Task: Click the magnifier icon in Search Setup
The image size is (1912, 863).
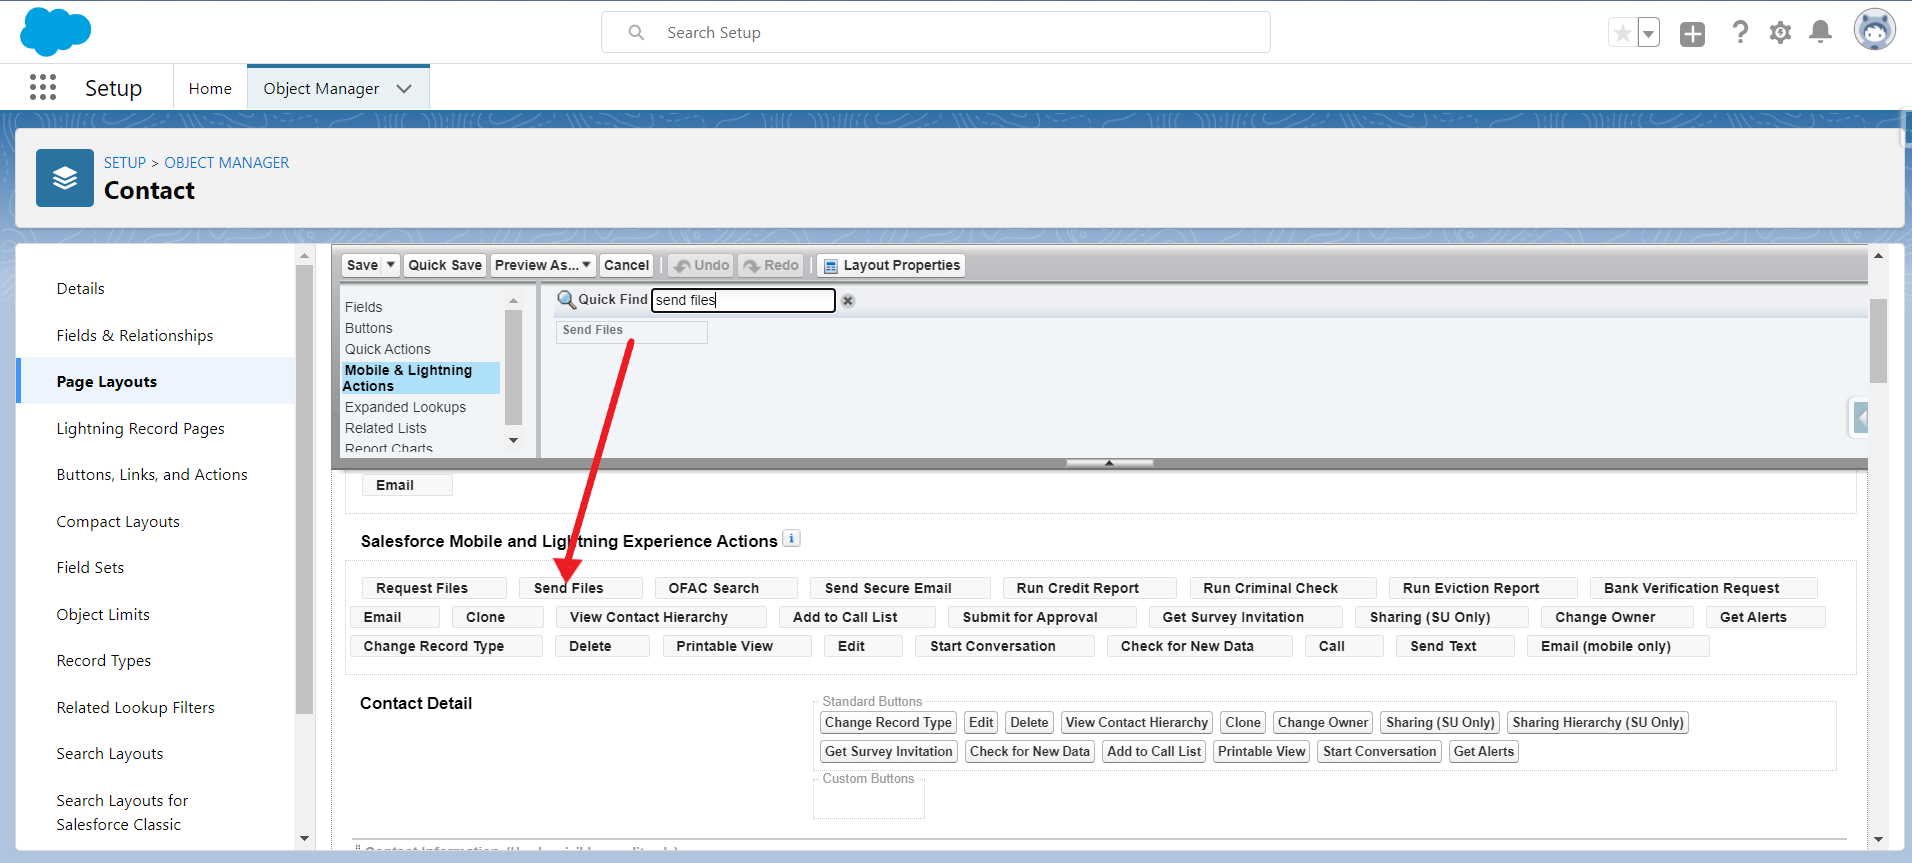Action: click(636, 33)
